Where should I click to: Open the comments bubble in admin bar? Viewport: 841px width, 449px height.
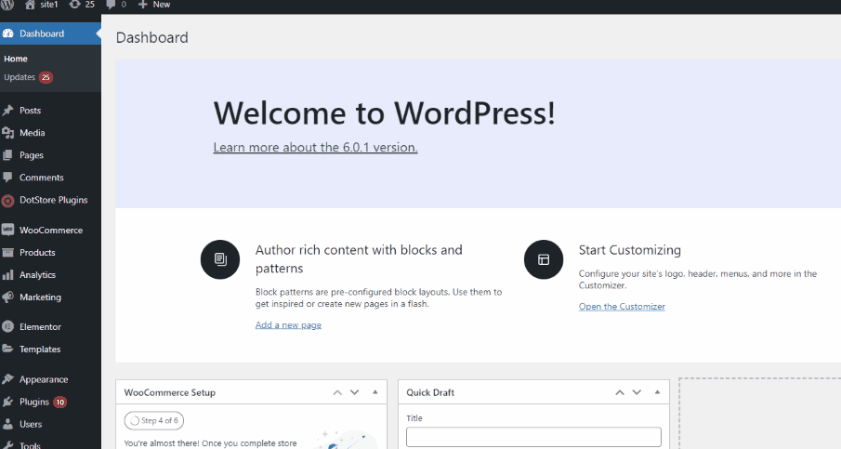[x=110, y=4]
